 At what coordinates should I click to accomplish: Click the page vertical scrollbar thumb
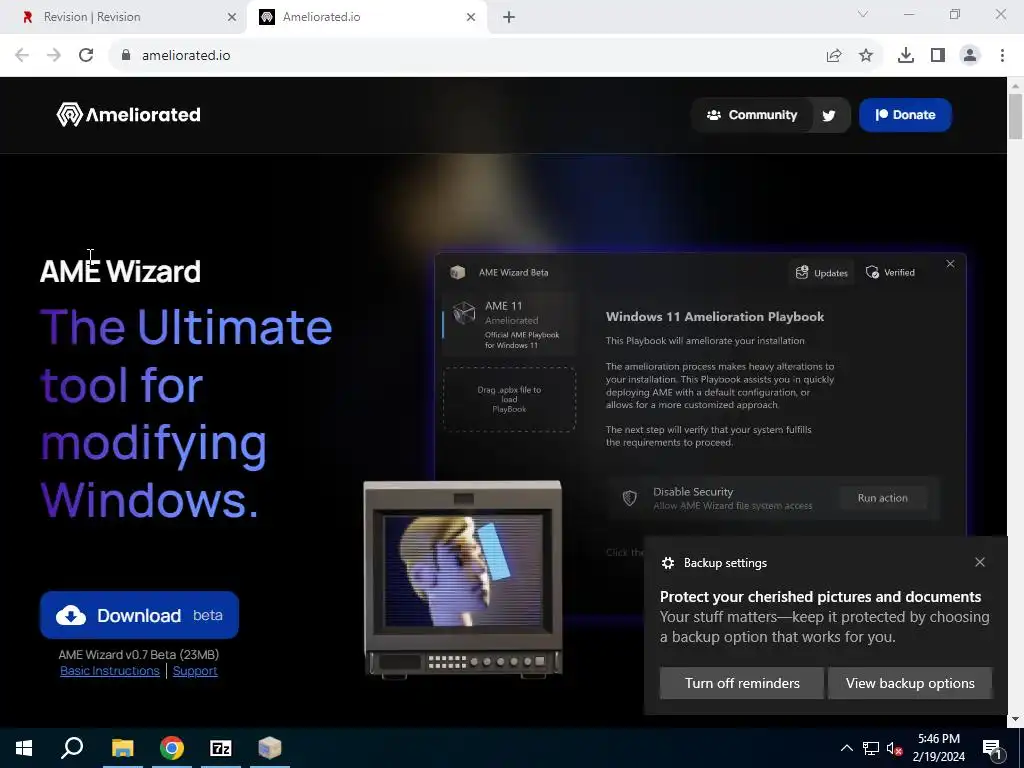coord(1016,116)
